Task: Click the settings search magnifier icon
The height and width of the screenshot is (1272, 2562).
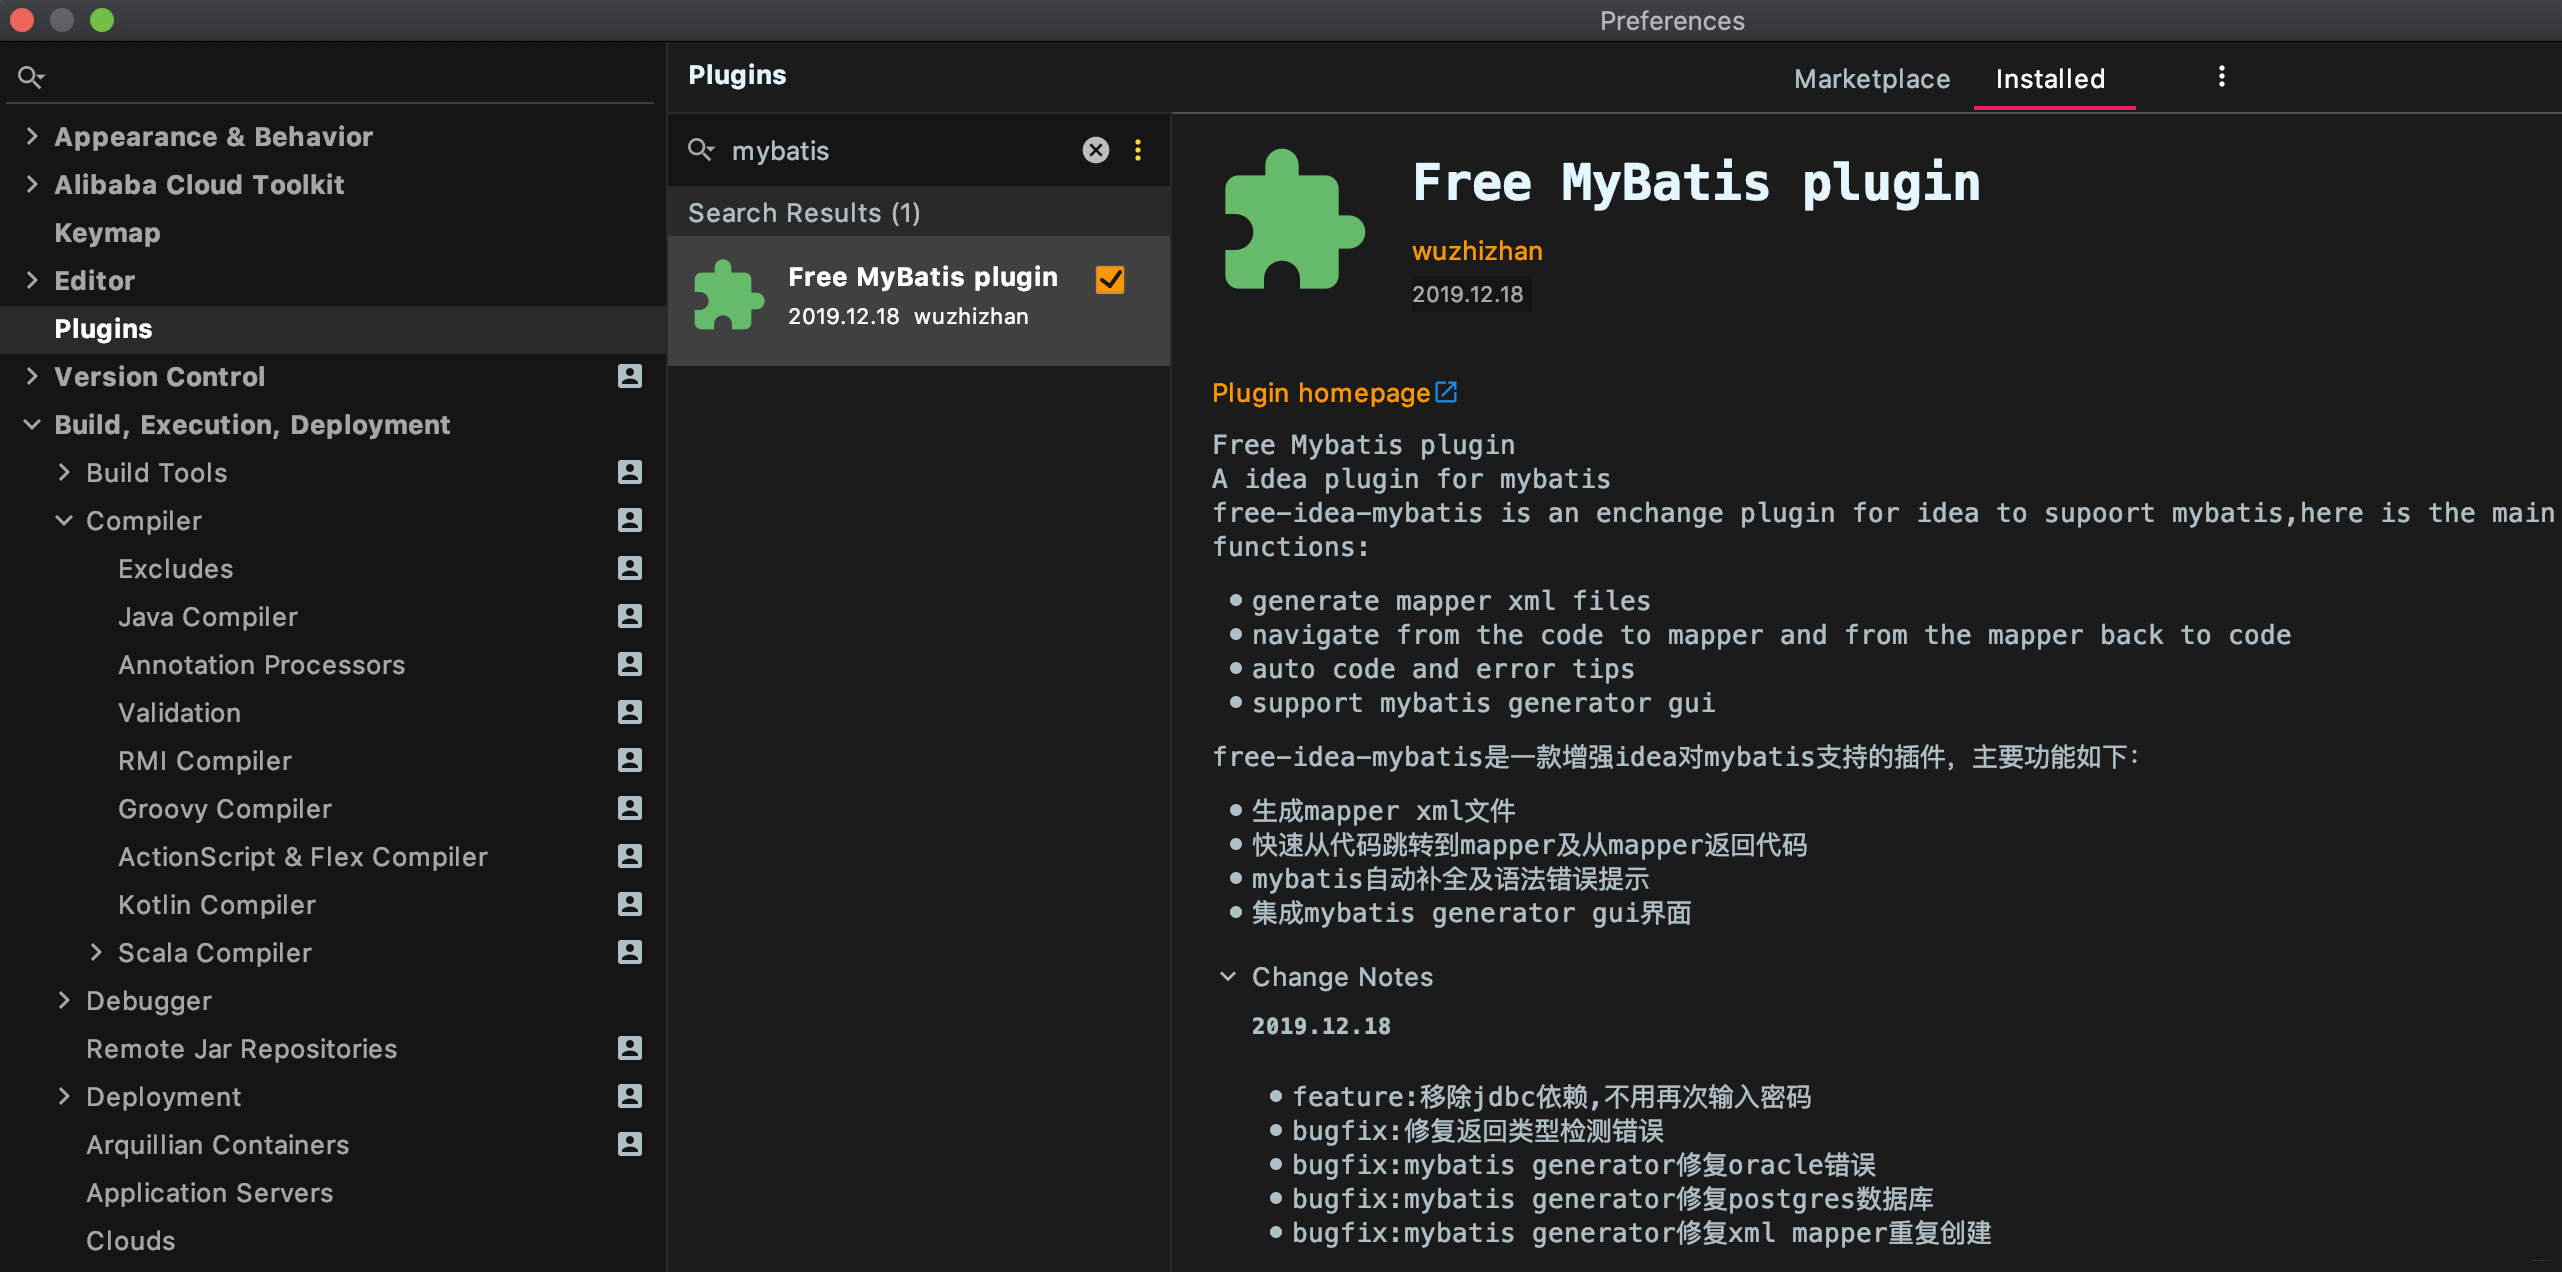Action: [30, 77]
